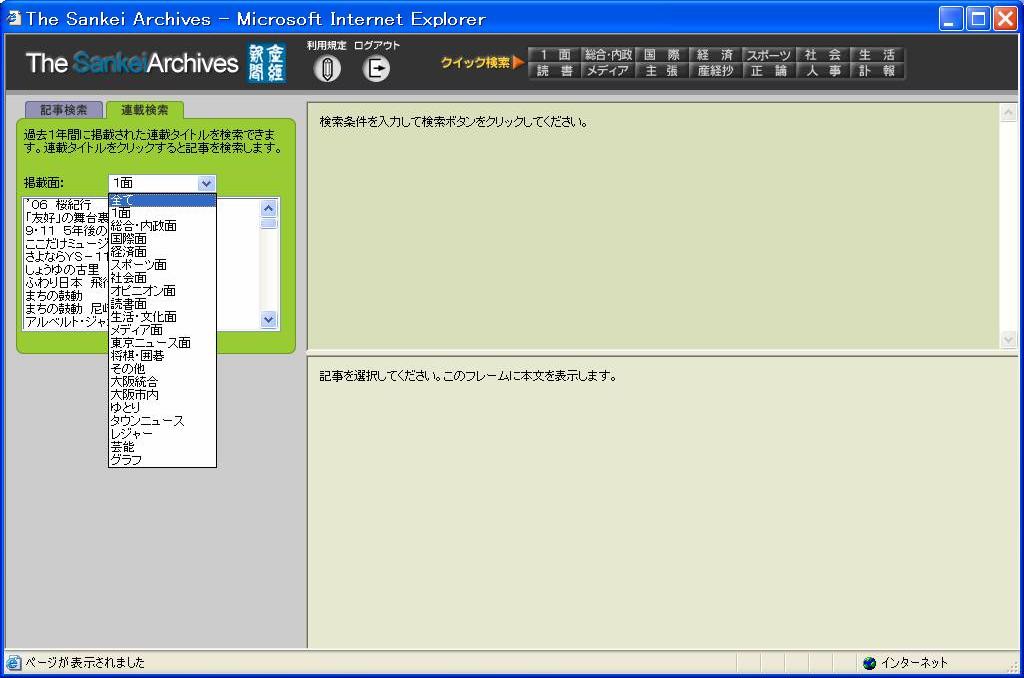Click the orange クイック検索 arrow
The height and width of the screenshot is (678, 1024).
(518, 63)
